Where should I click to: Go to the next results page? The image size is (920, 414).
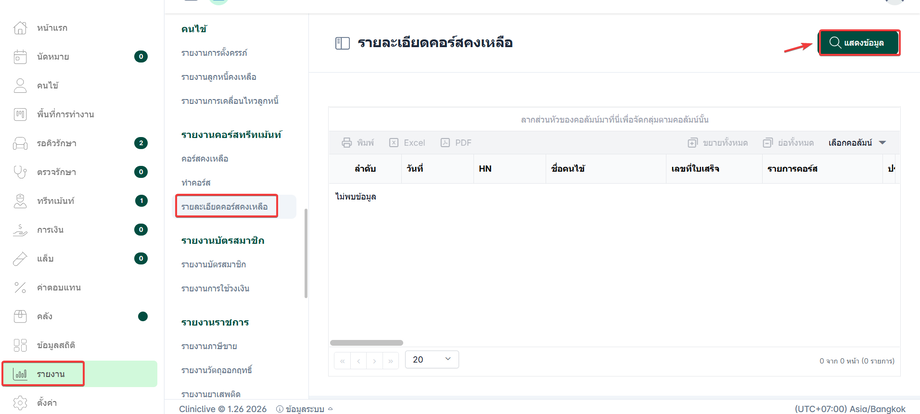pyautogui.click(x=374, y=360)
